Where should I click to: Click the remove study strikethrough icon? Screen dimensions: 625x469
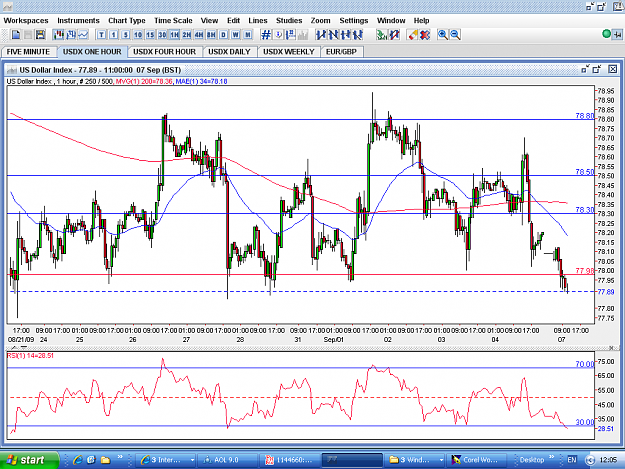394,35
